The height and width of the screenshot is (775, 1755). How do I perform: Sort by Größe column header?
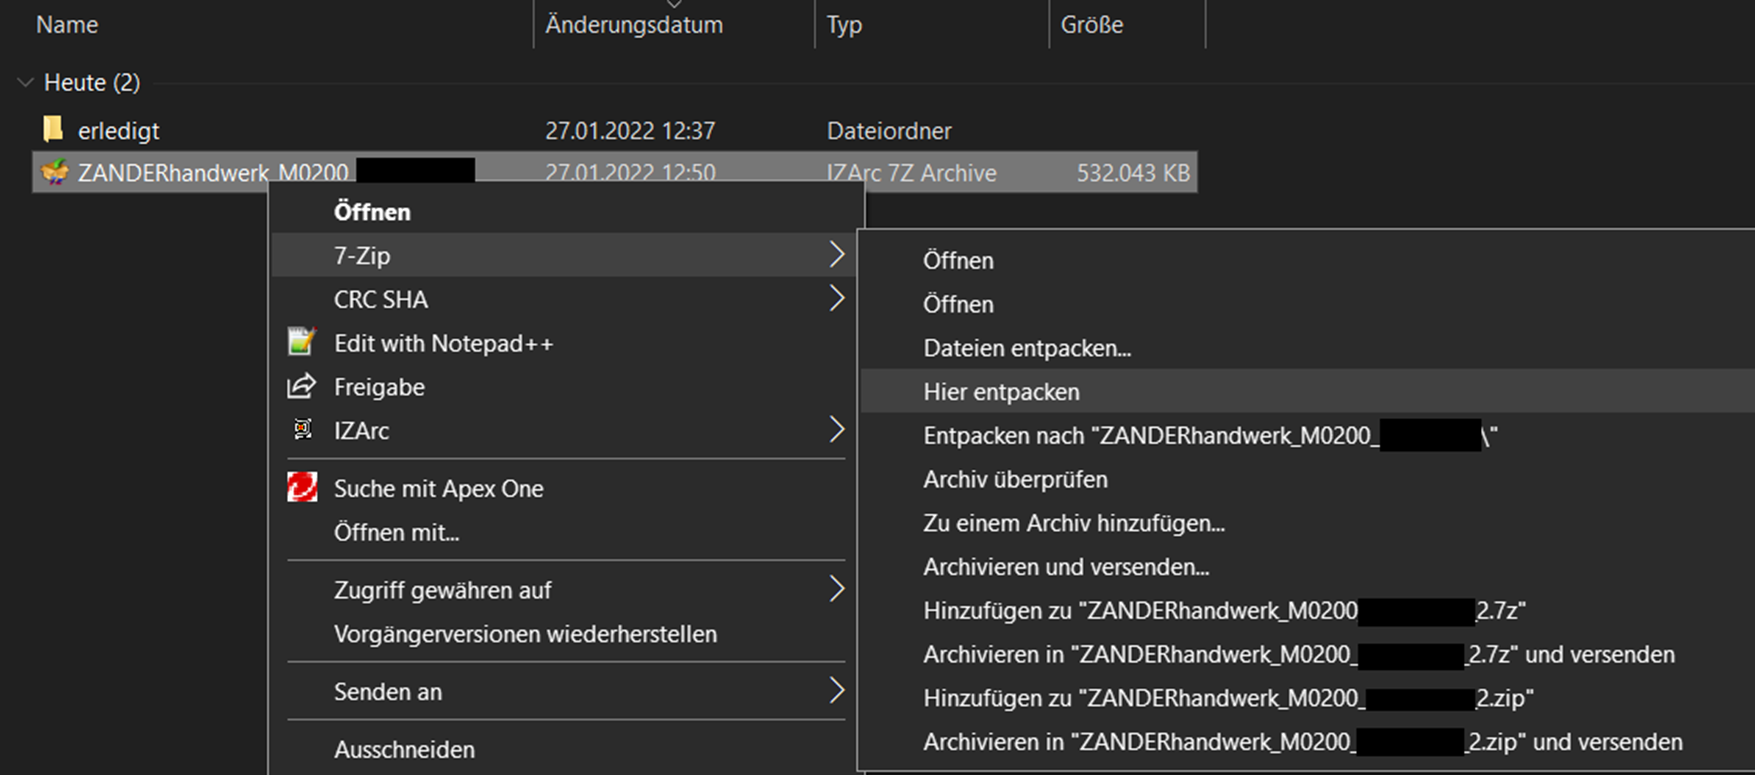[1091, 25]
